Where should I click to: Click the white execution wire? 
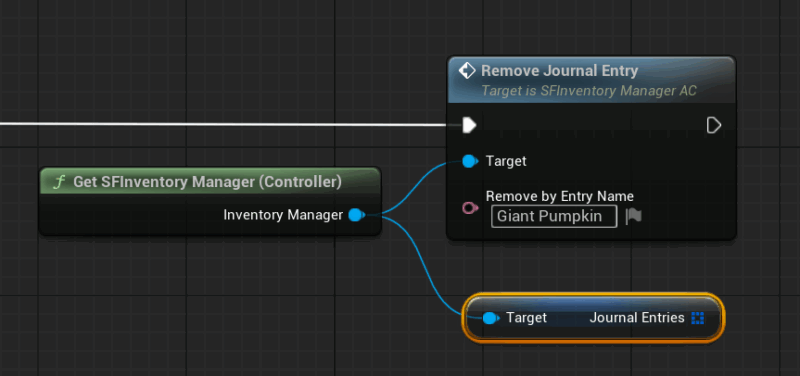[224, 124]
